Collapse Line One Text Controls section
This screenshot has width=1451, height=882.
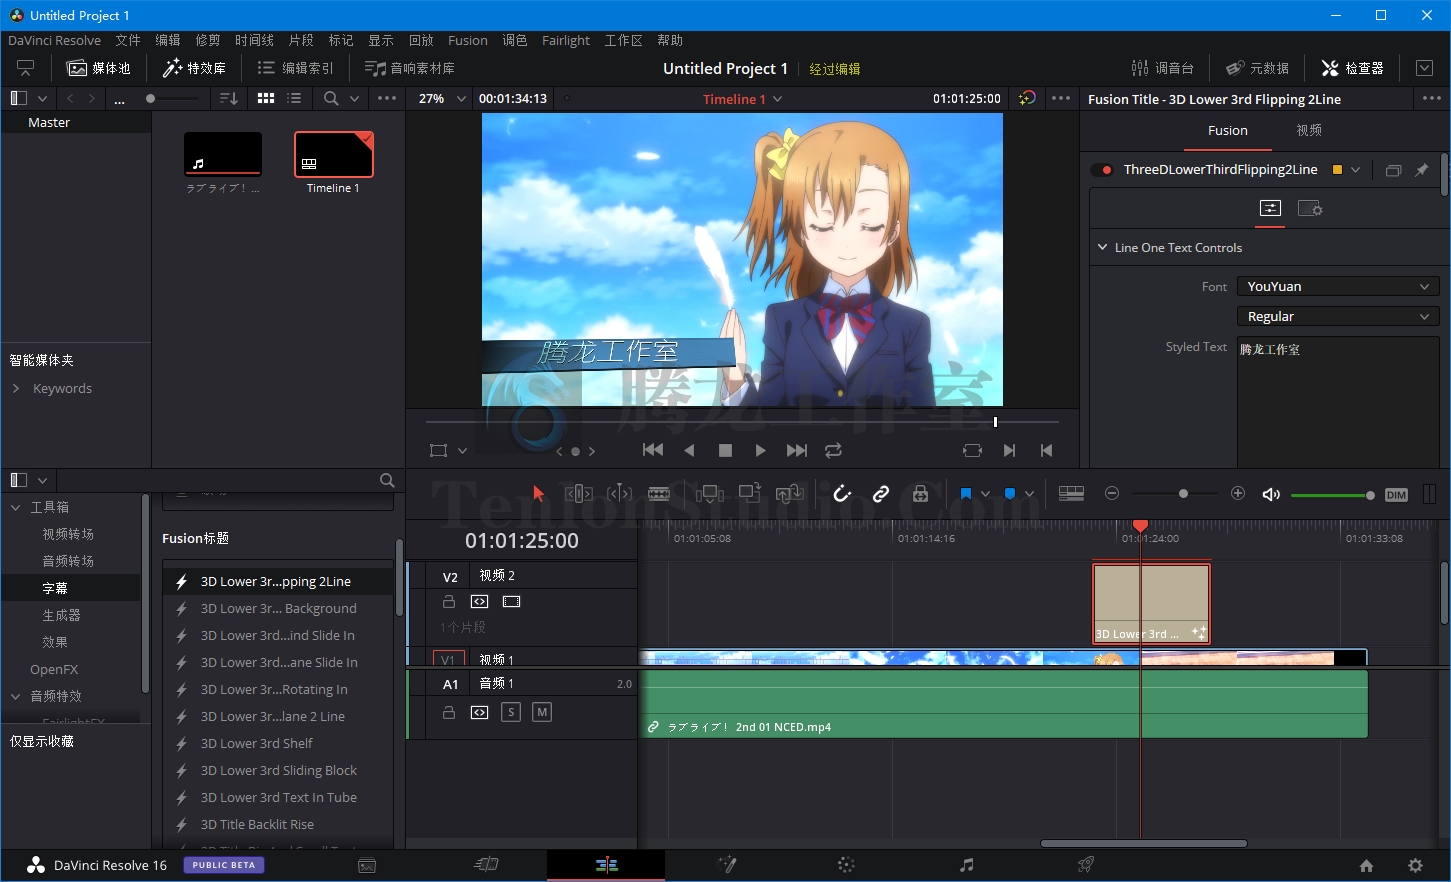pos(1102,247)
